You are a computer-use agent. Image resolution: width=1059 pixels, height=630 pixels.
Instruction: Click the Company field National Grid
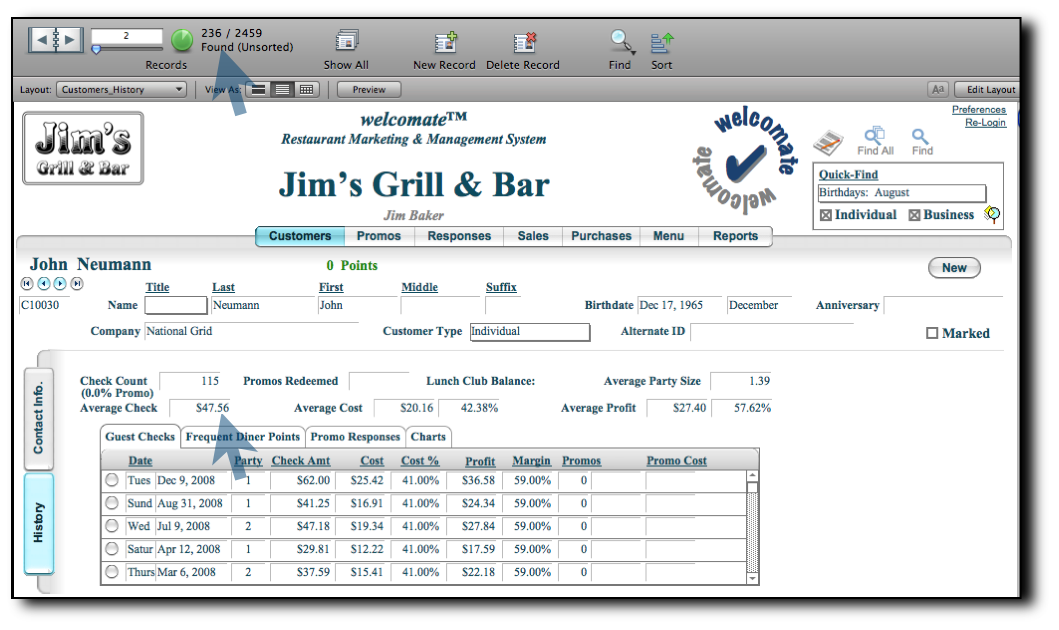click(251, 332)
